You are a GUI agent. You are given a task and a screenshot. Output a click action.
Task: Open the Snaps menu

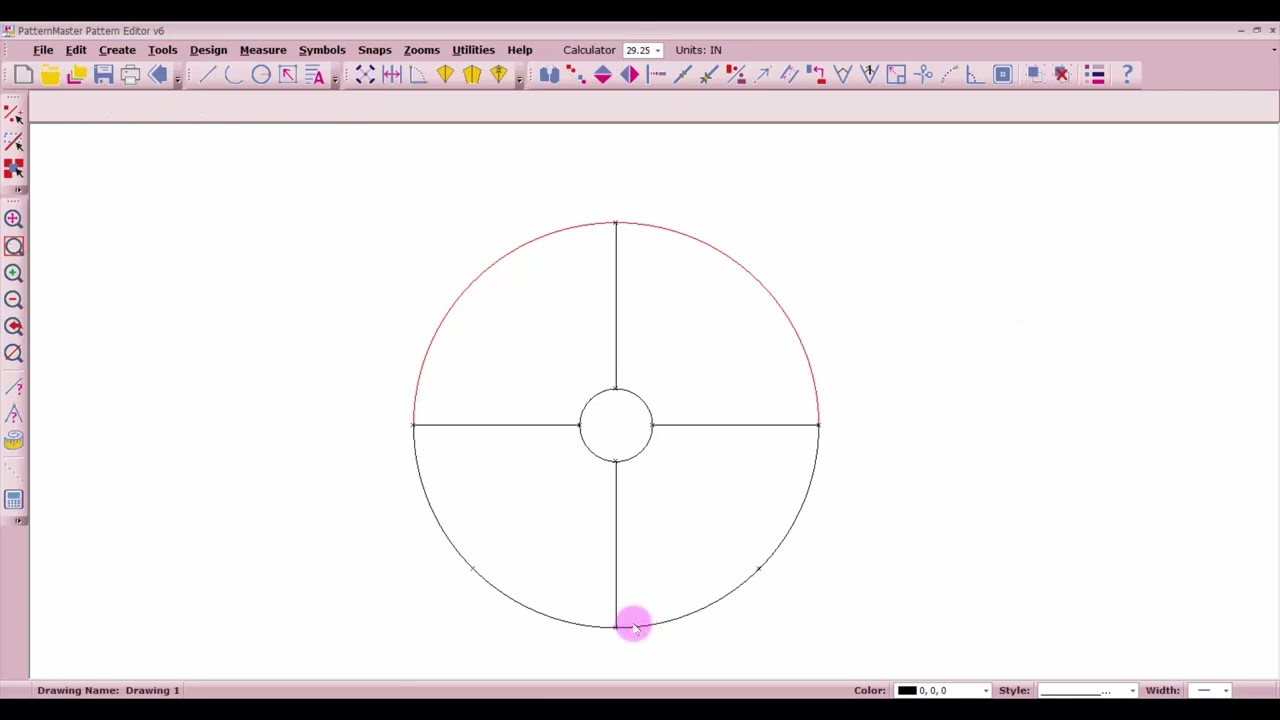375,50
